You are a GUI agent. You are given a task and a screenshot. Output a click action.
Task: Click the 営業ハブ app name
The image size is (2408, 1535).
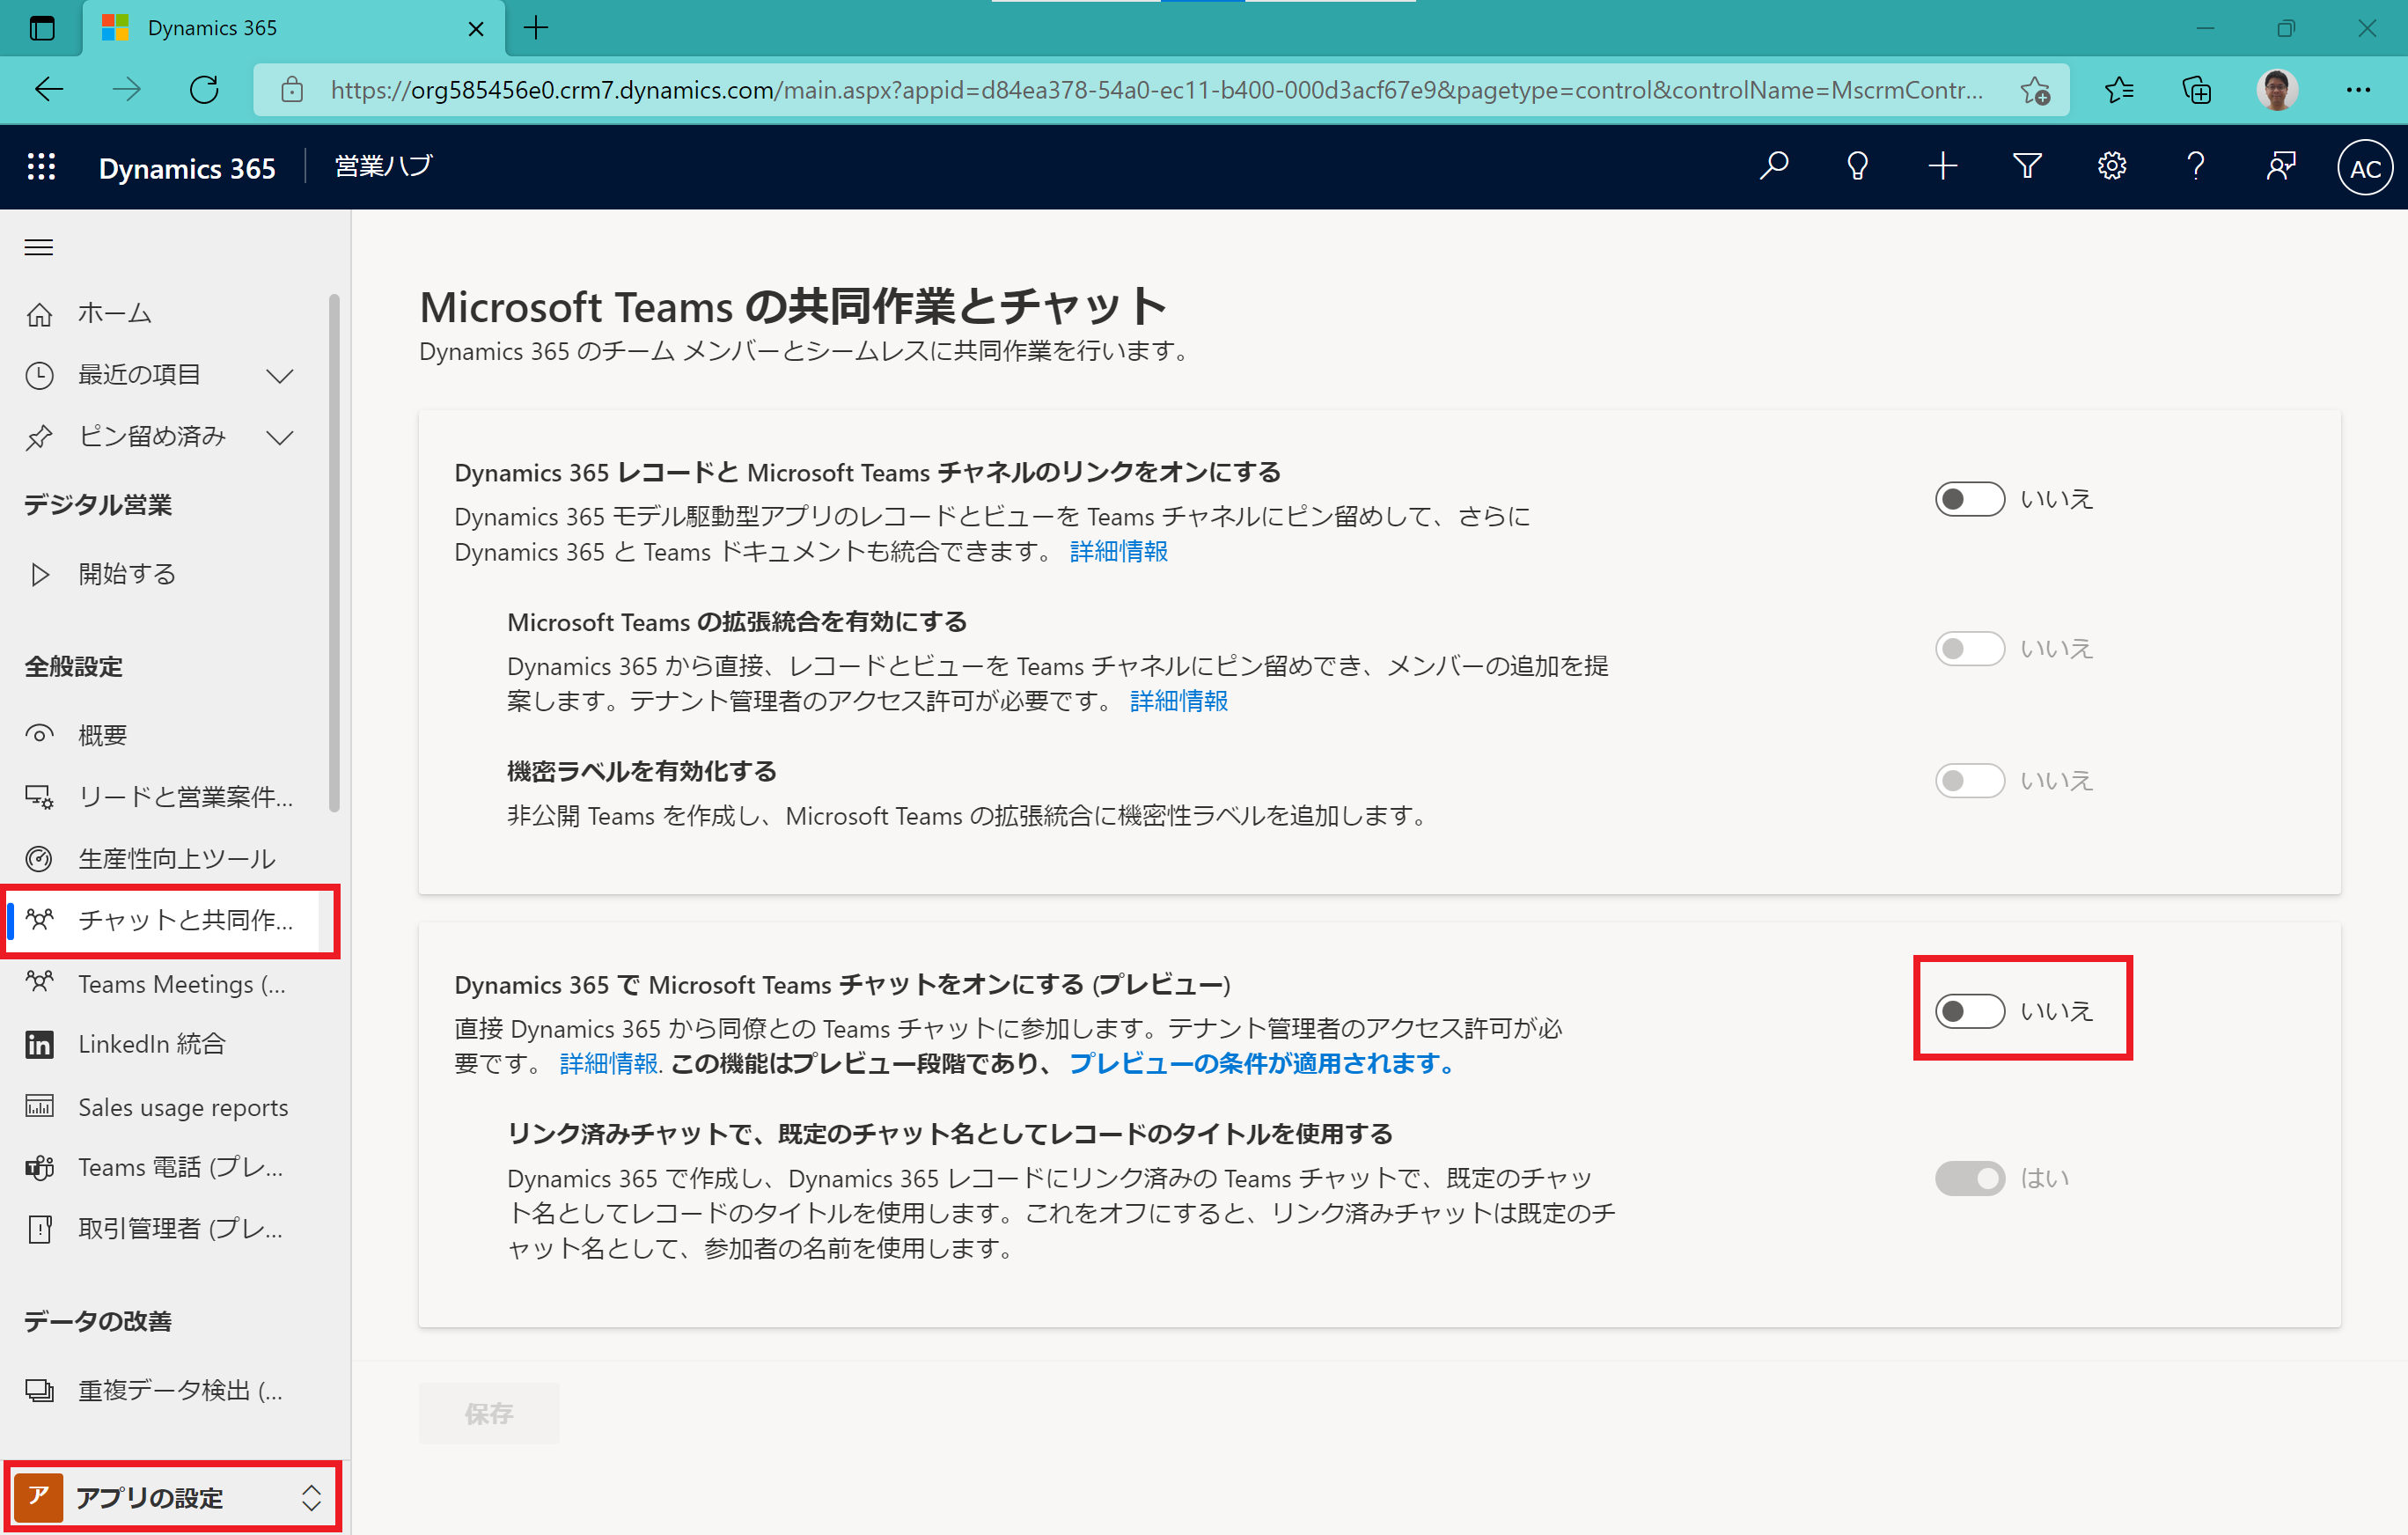383,166
